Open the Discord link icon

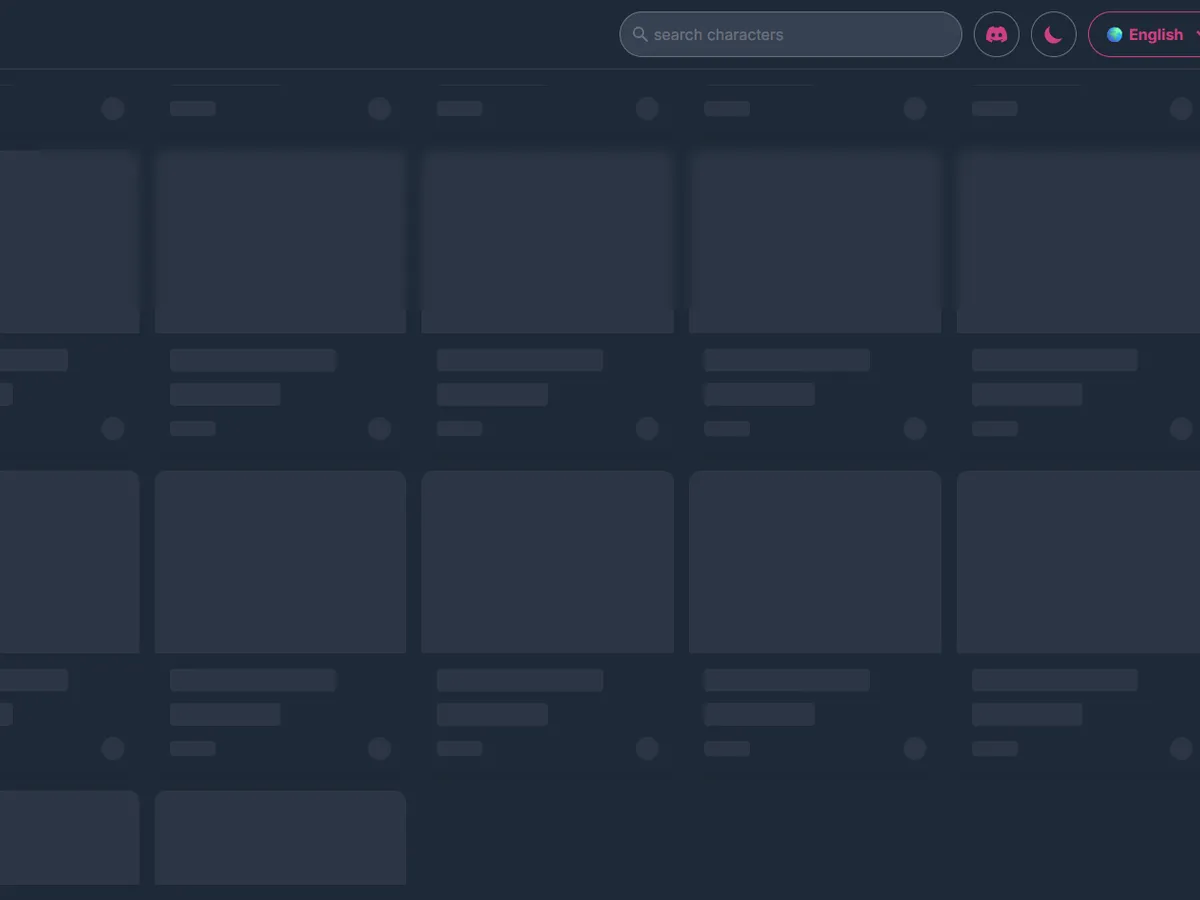click(996, 34)
